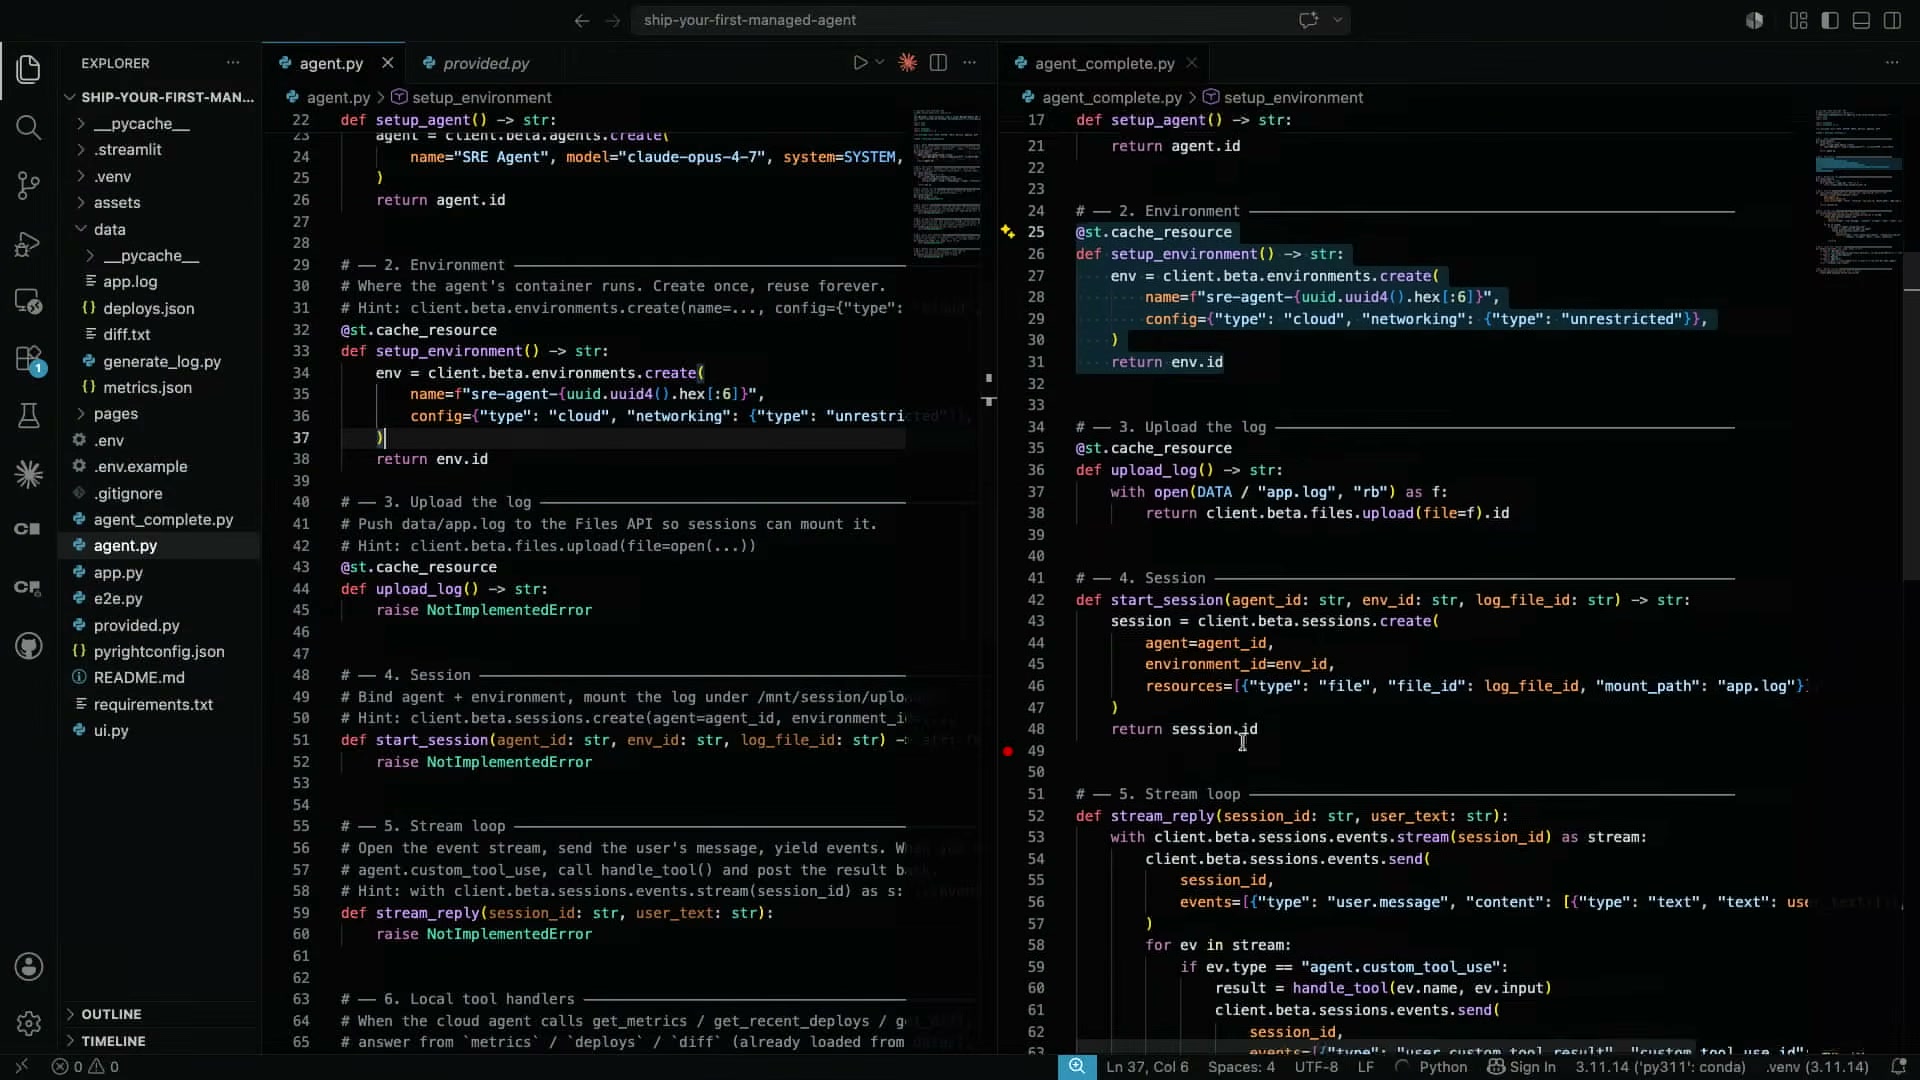This screenshot has height=1080, width=1920.
Task: Click the zoom magnifier icon in status bar
Action: pos(1077,1067)
